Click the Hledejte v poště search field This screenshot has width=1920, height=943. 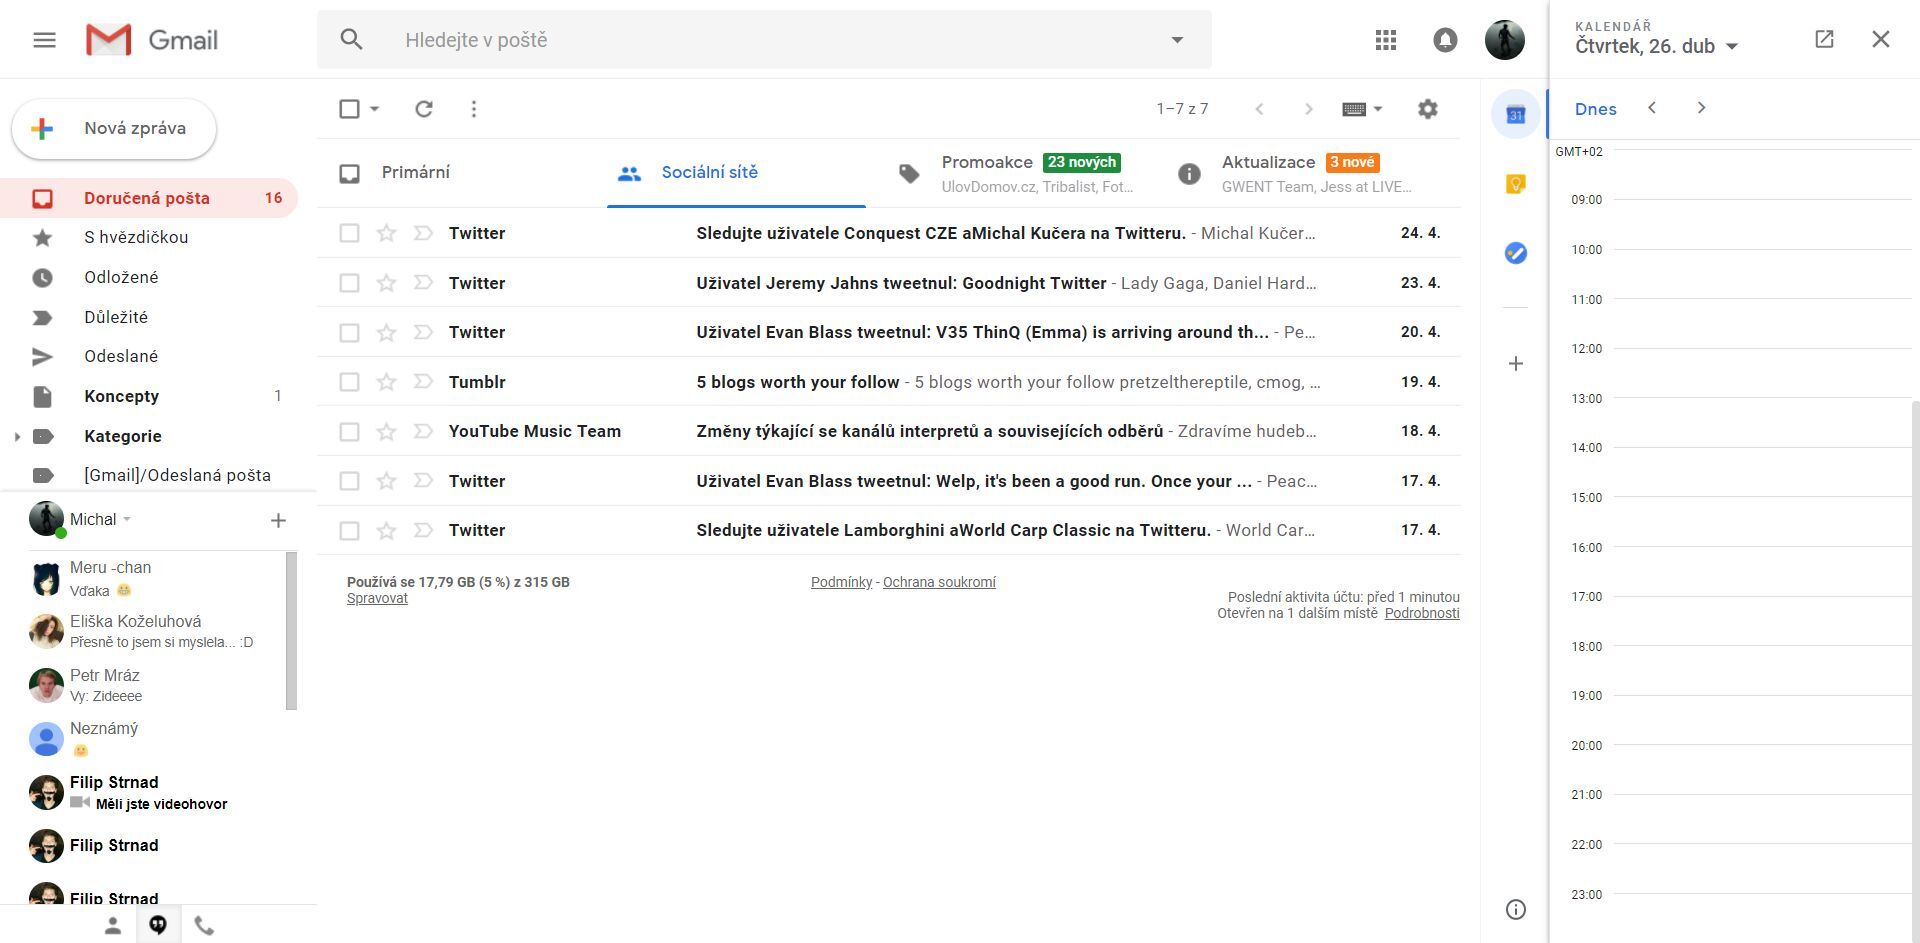tap(700, 39)
